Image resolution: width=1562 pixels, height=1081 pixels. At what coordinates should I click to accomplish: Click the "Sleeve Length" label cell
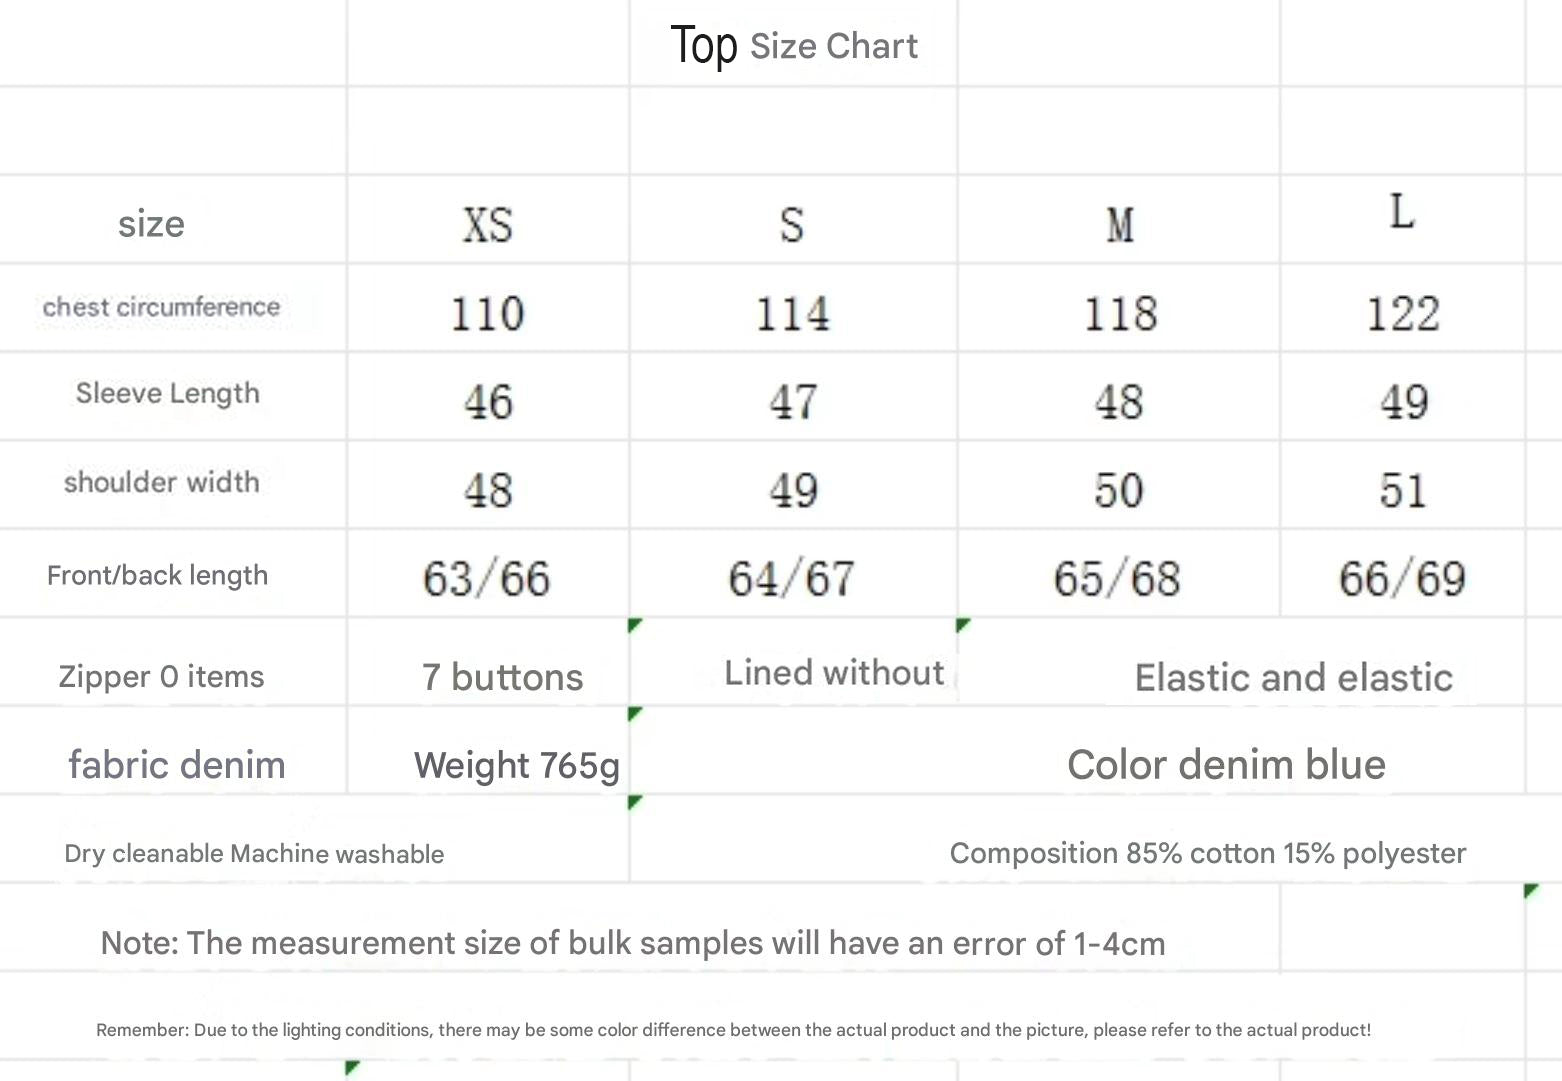coord(167,394)
